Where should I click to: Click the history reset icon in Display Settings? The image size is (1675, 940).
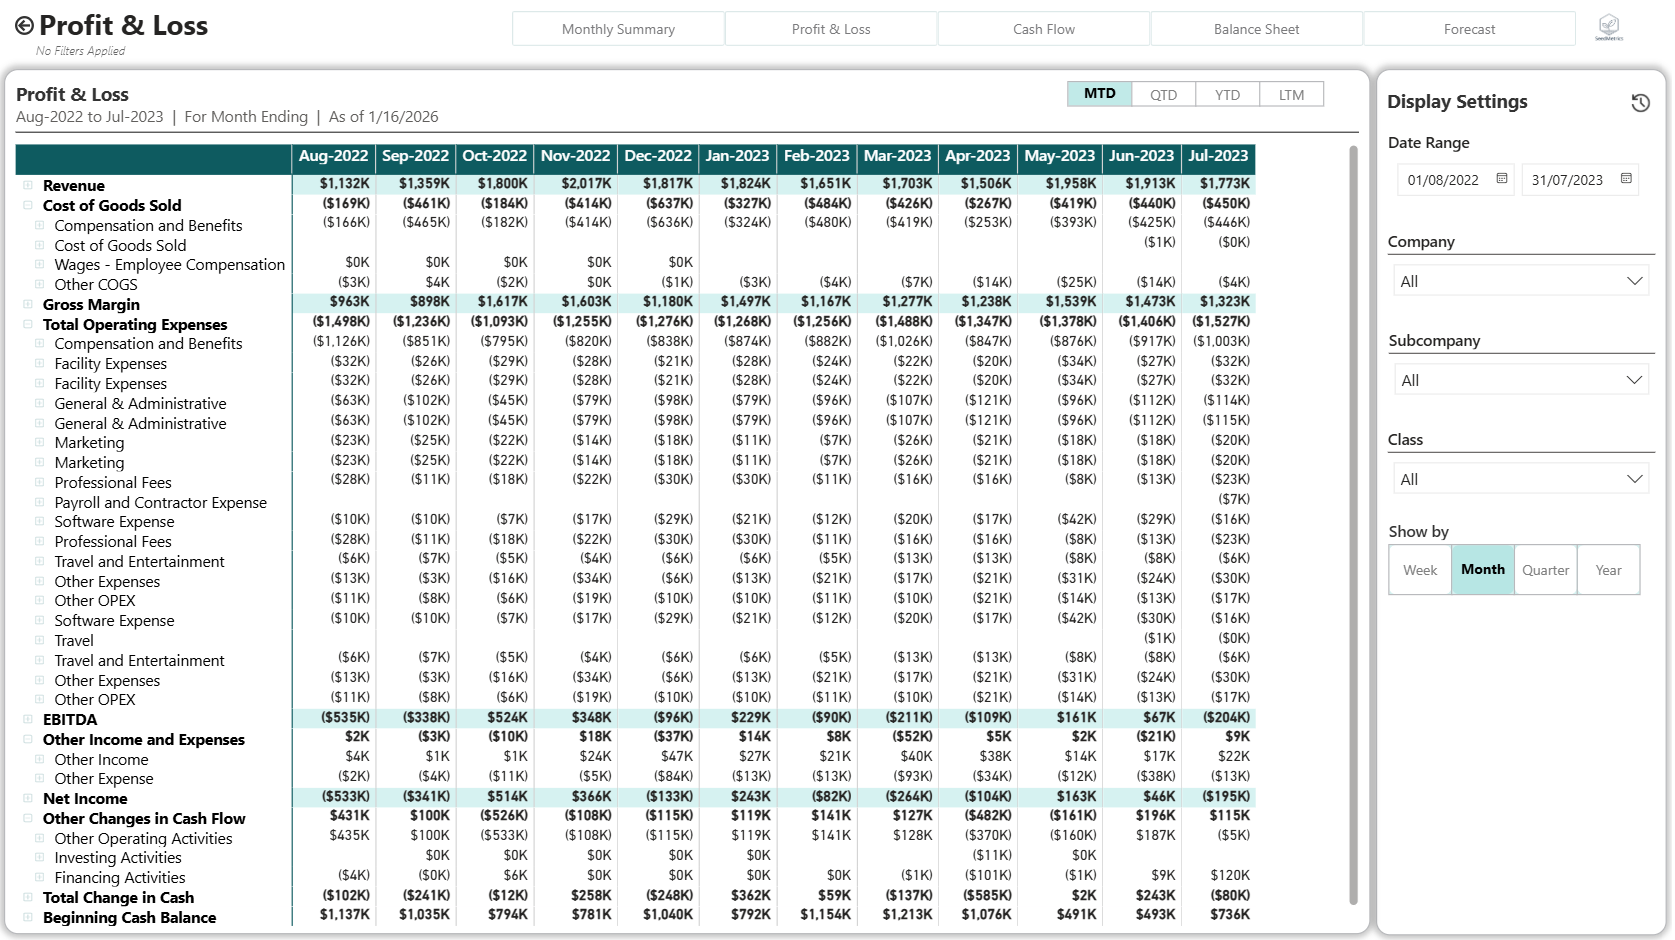point(1638,101)
